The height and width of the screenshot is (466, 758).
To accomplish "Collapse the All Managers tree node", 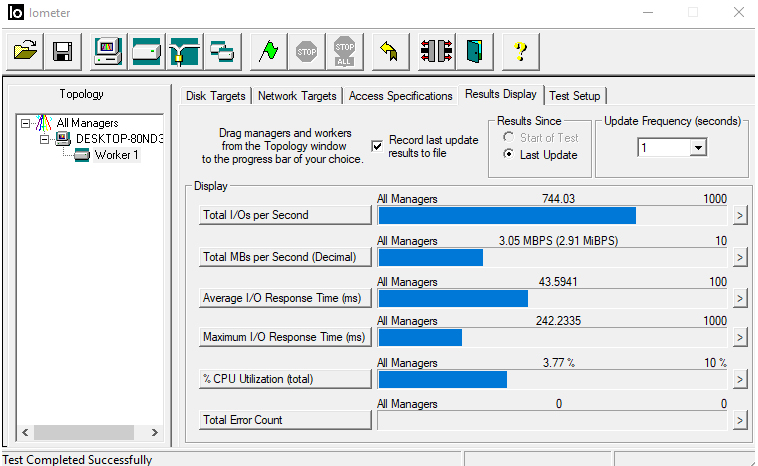I will (x=26, y=123).
